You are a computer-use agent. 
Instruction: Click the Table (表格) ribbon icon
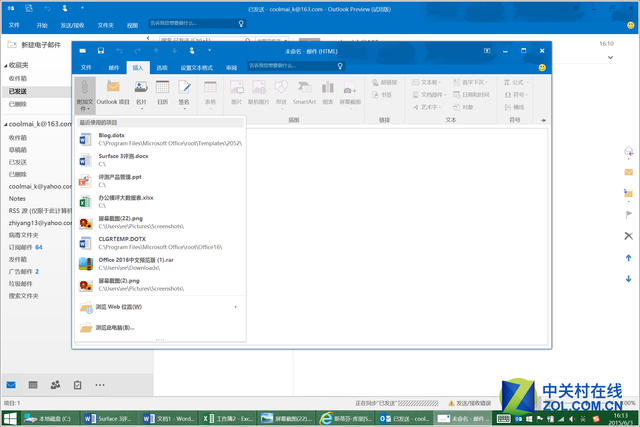click(210, 93)
